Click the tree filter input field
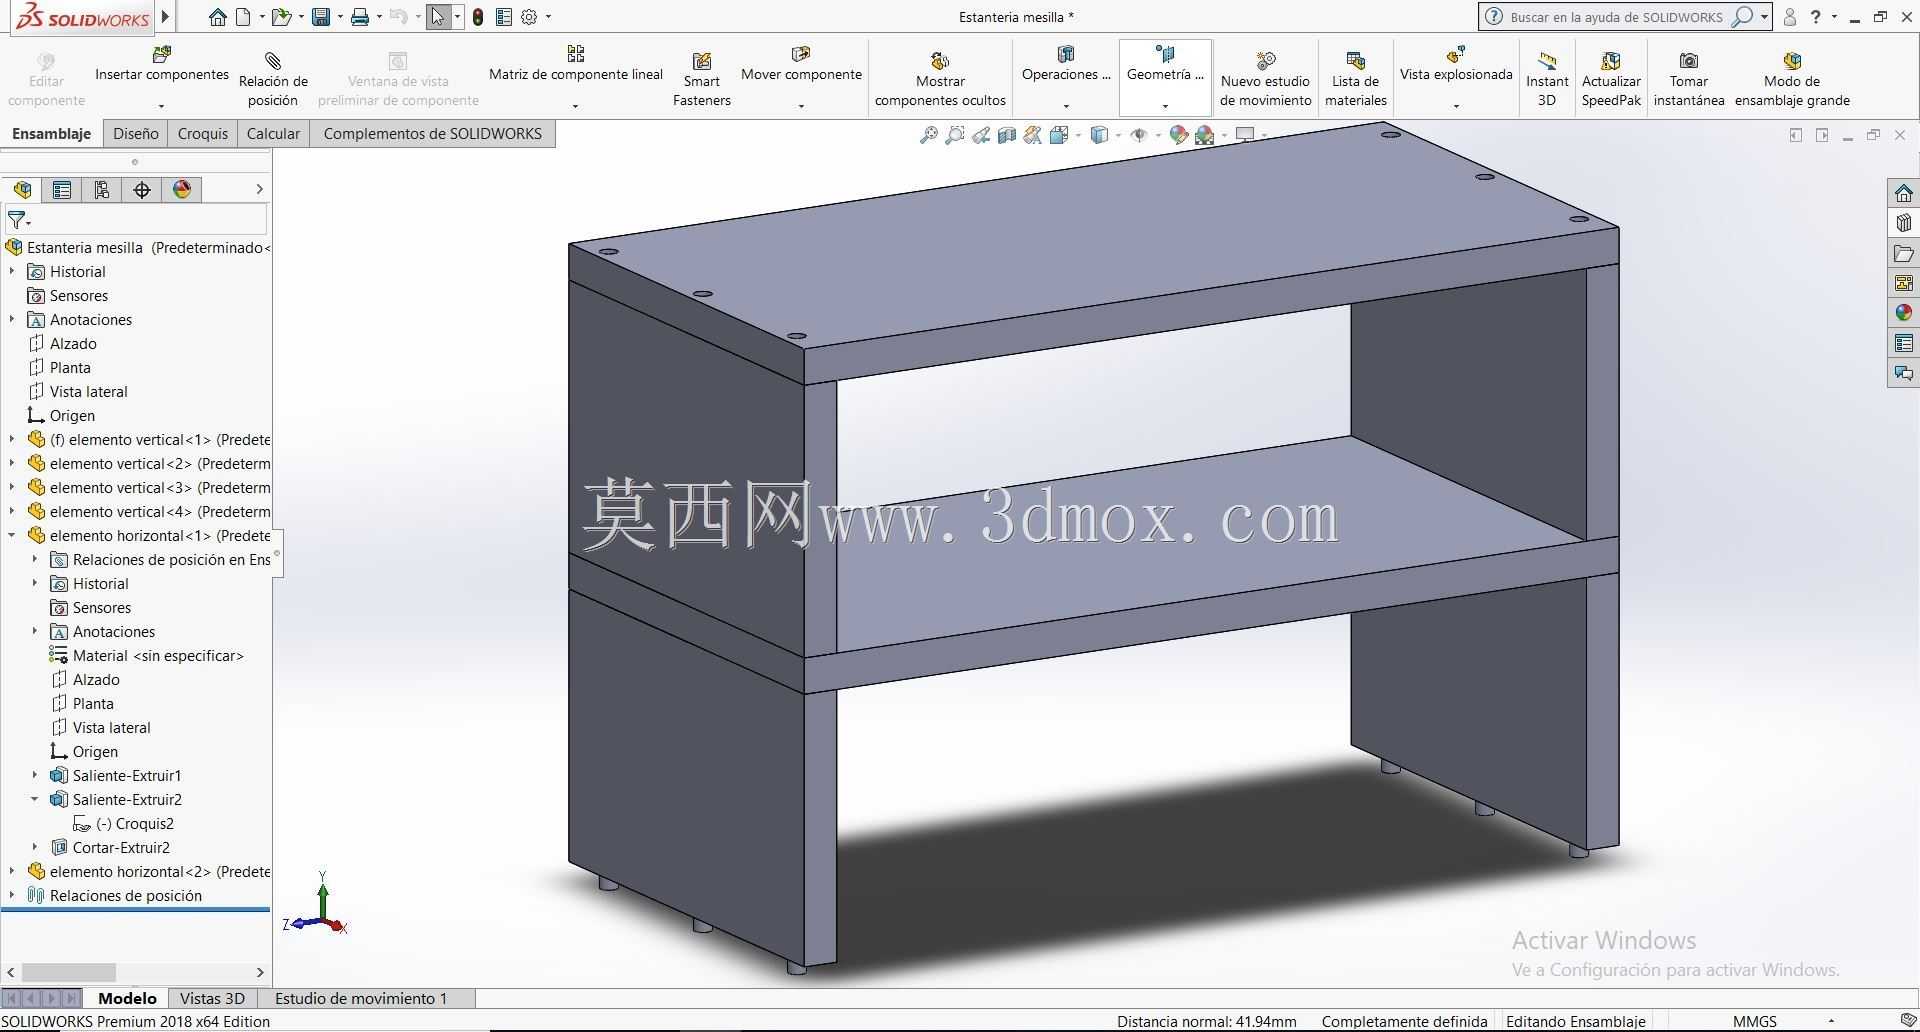 coord(136,220)
